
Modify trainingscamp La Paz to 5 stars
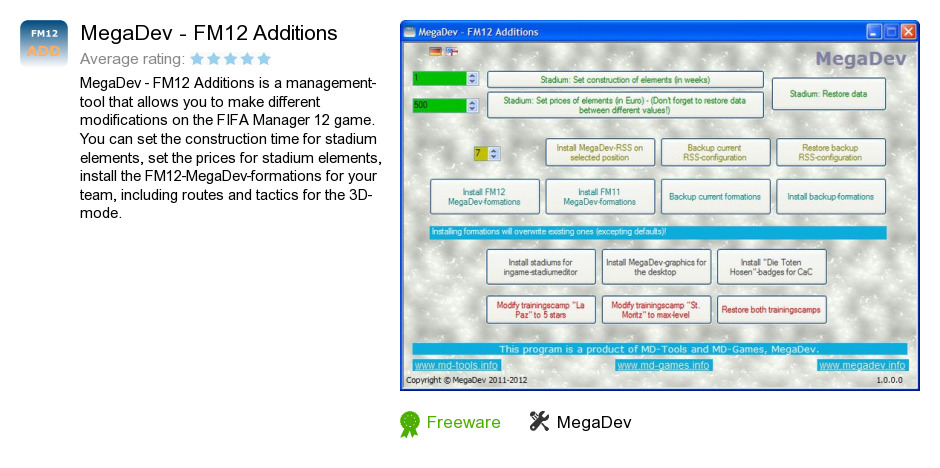541,310
